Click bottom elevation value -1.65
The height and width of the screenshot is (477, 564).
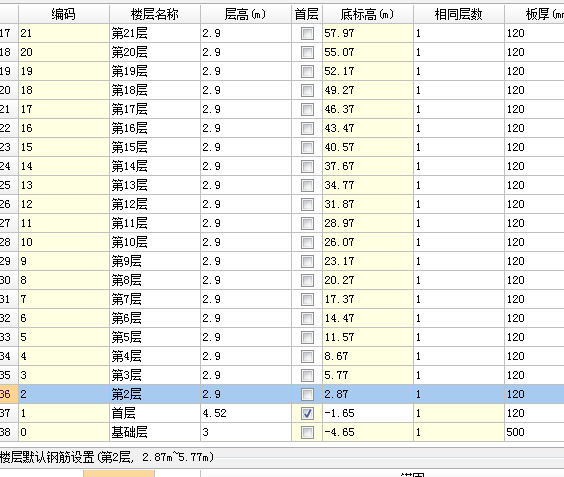click(368, 413)
